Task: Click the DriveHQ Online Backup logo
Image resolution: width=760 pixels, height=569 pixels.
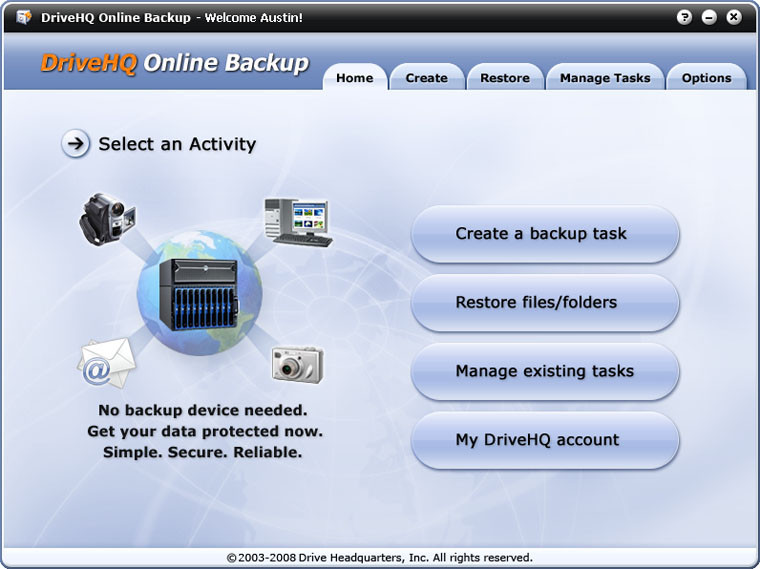Action: [x=174, y=63]
